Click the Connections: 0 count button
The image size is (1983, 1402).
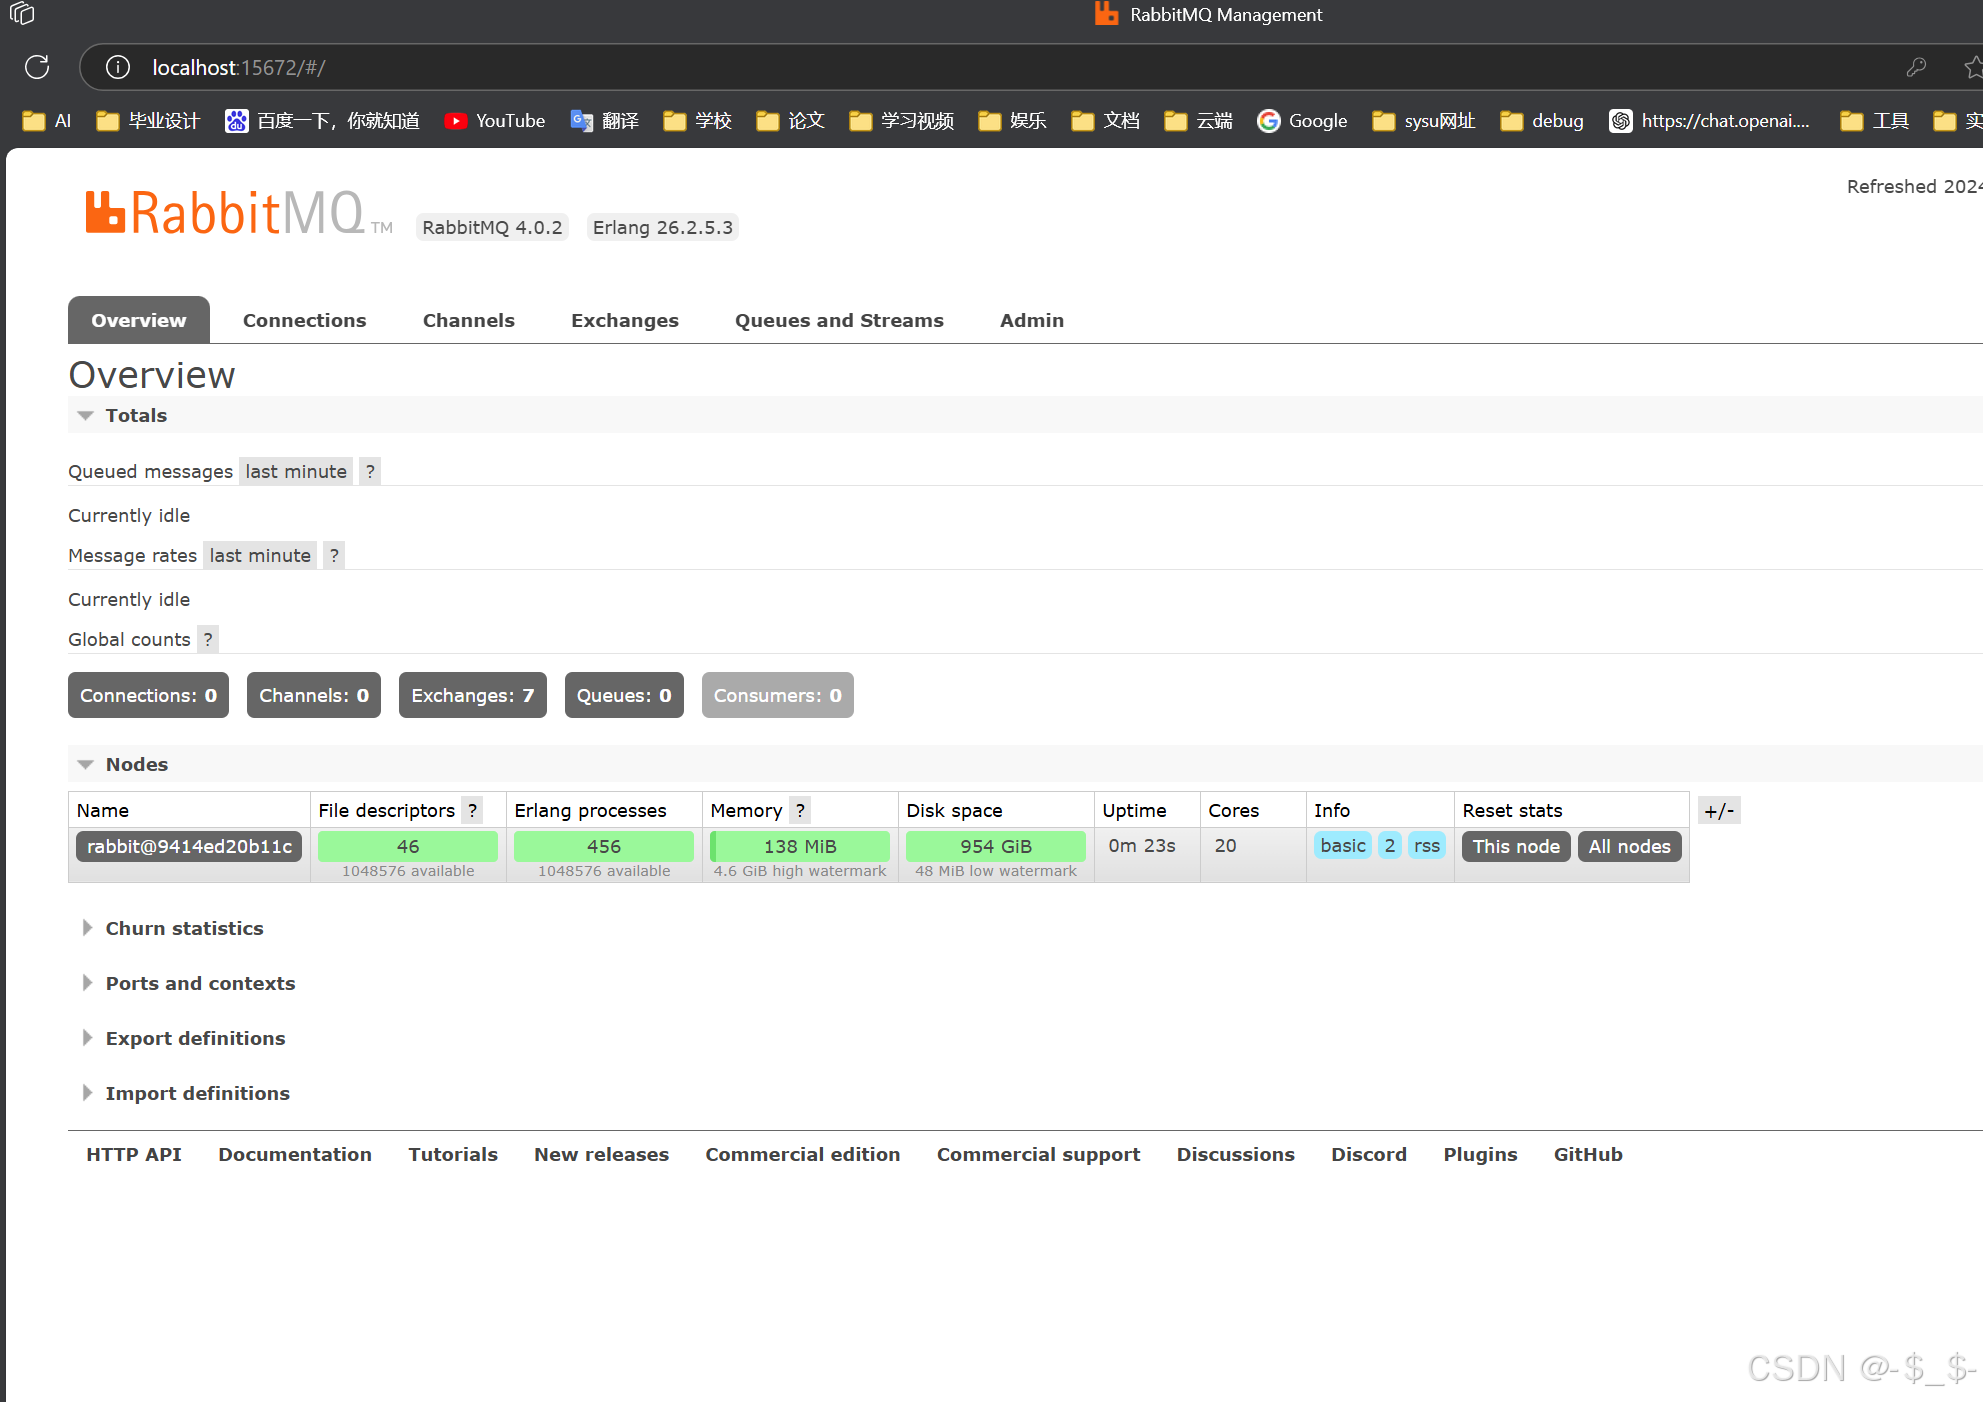(148, 695)
